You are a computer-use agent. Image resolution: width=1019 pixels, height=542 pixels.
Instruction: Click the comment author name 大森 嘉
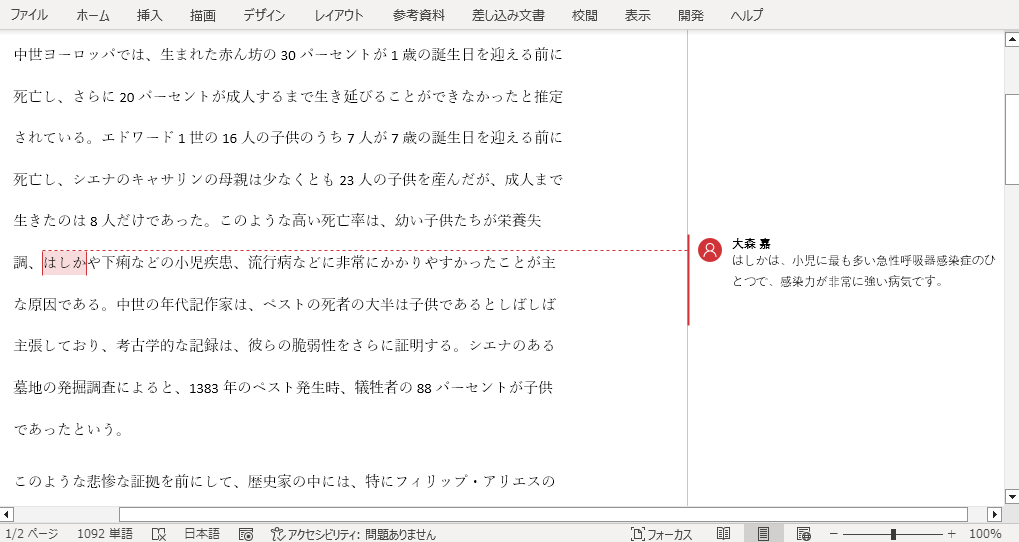[751, 244]
